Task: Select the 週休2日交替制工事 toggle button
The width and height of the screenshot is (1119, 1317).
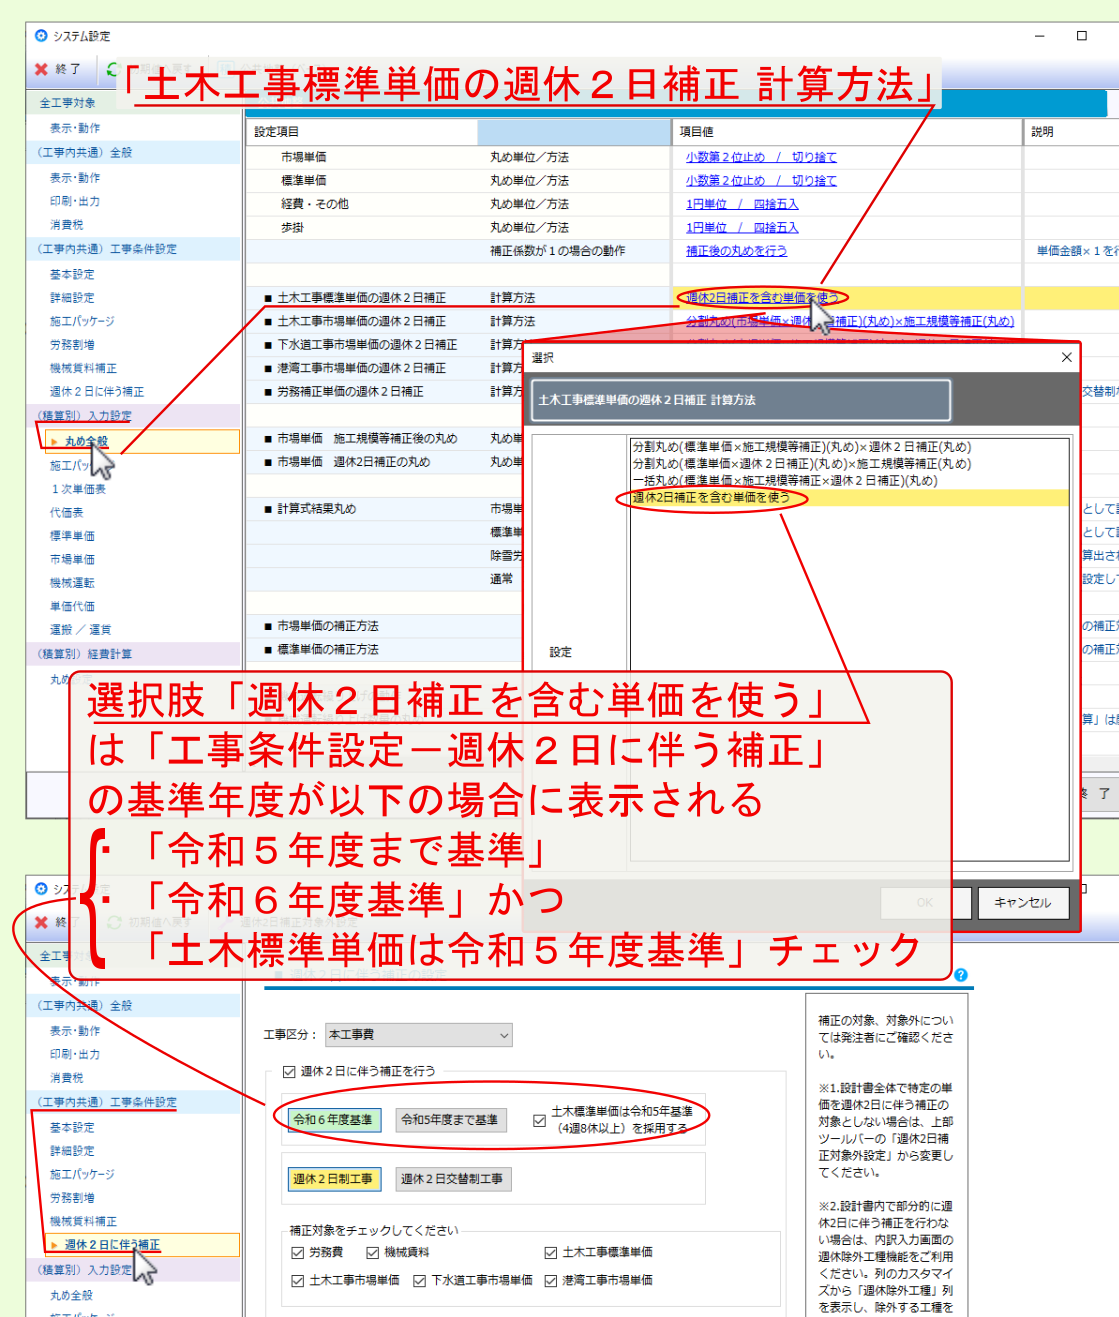Action: [453, 1179]
